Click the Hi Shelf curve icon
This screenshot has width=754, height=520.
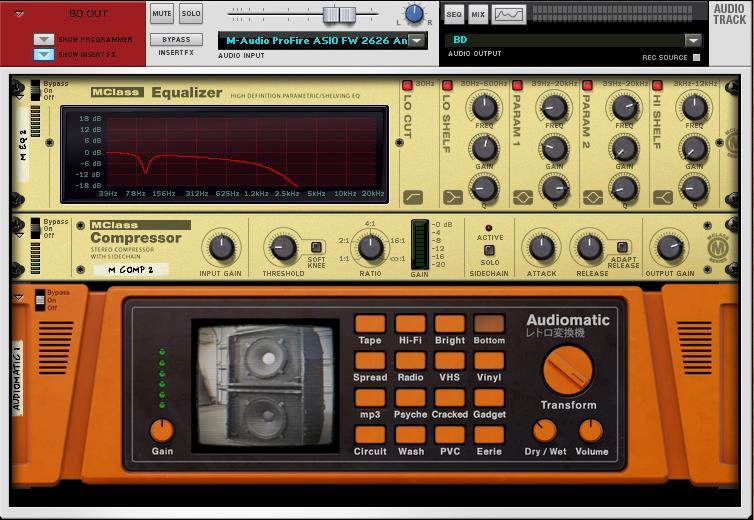pyautogui.click(x=663, y=197)
